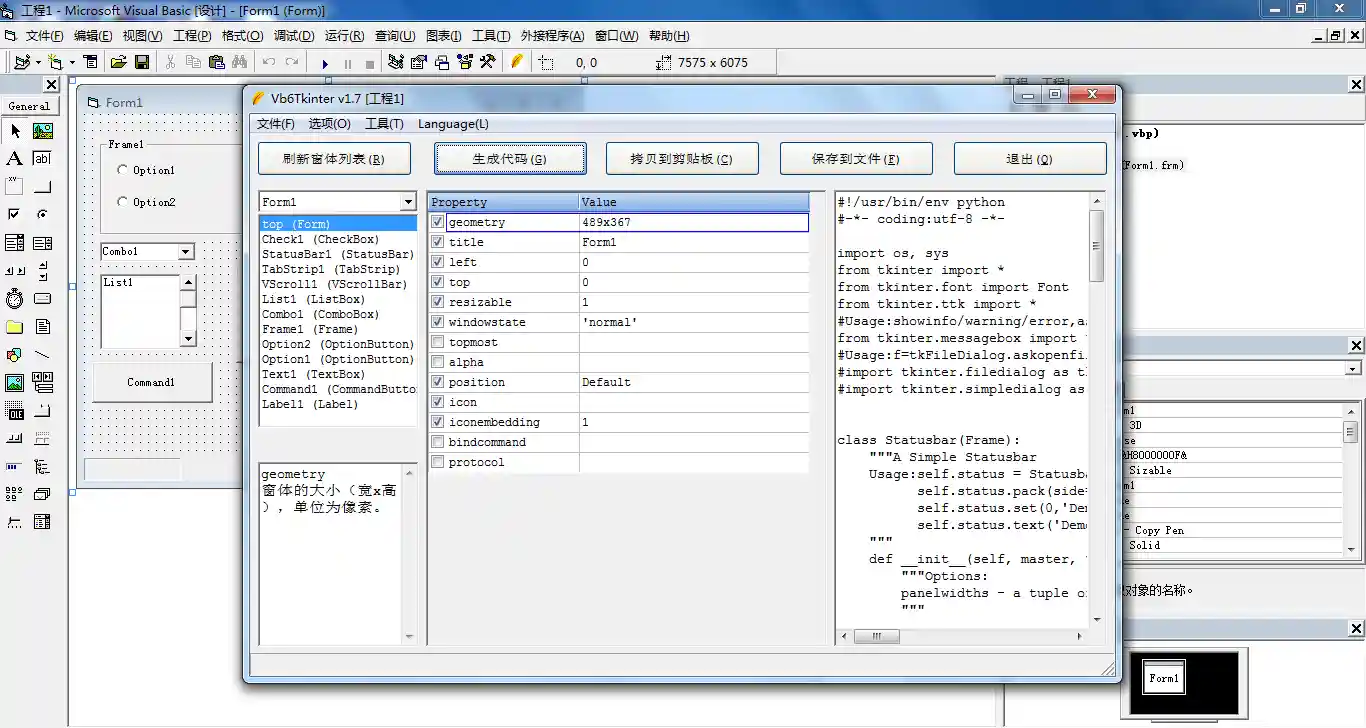Select the Label tool in the toolbox
This screenshot has height=728, width=1366.
[13, 158]
